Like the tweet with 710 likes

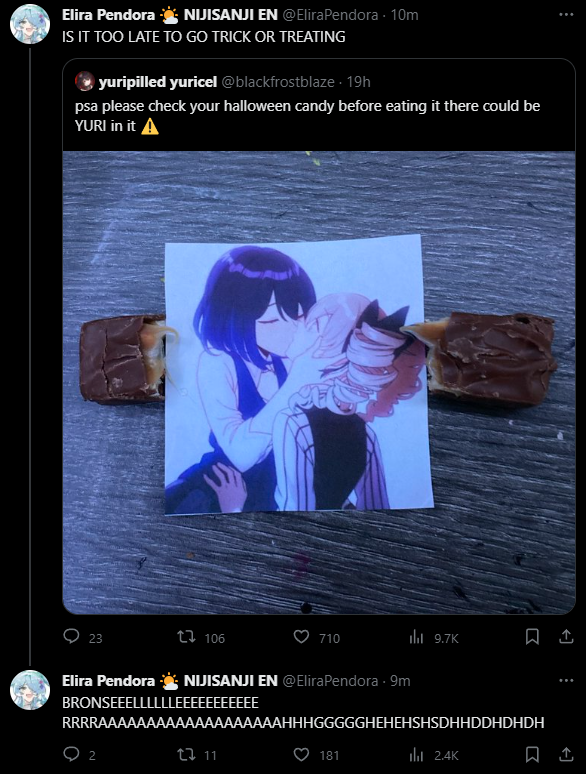tap(301, 637)
